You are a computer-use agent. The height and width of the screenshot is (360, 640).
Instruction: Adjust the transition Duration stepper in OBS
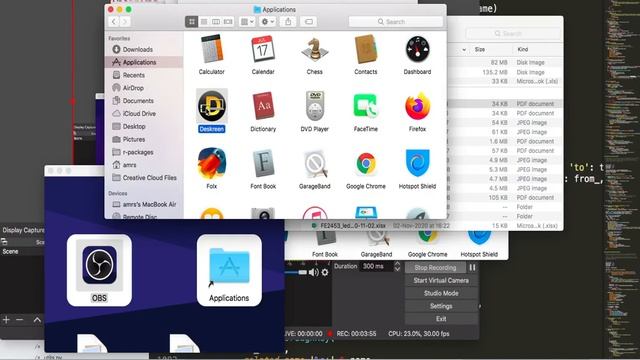pos(397,267)
